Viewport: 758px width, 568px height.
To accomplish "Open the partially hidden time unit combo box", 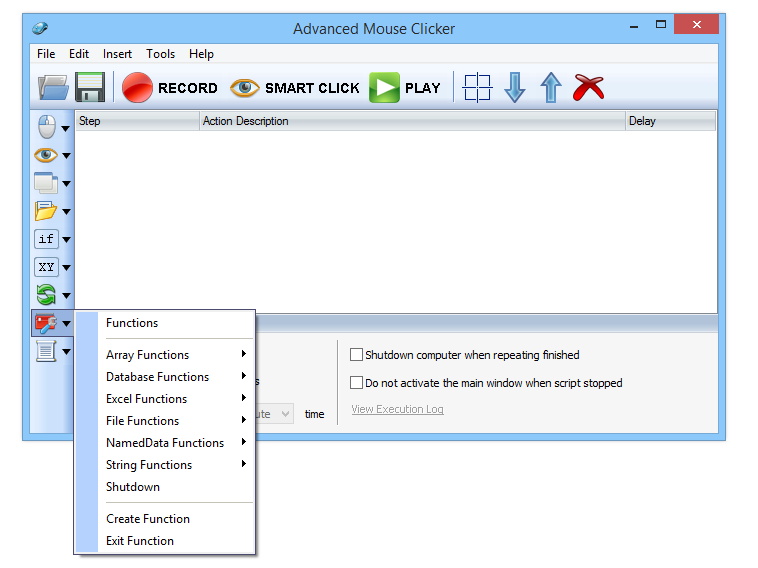I will (275, 414).
